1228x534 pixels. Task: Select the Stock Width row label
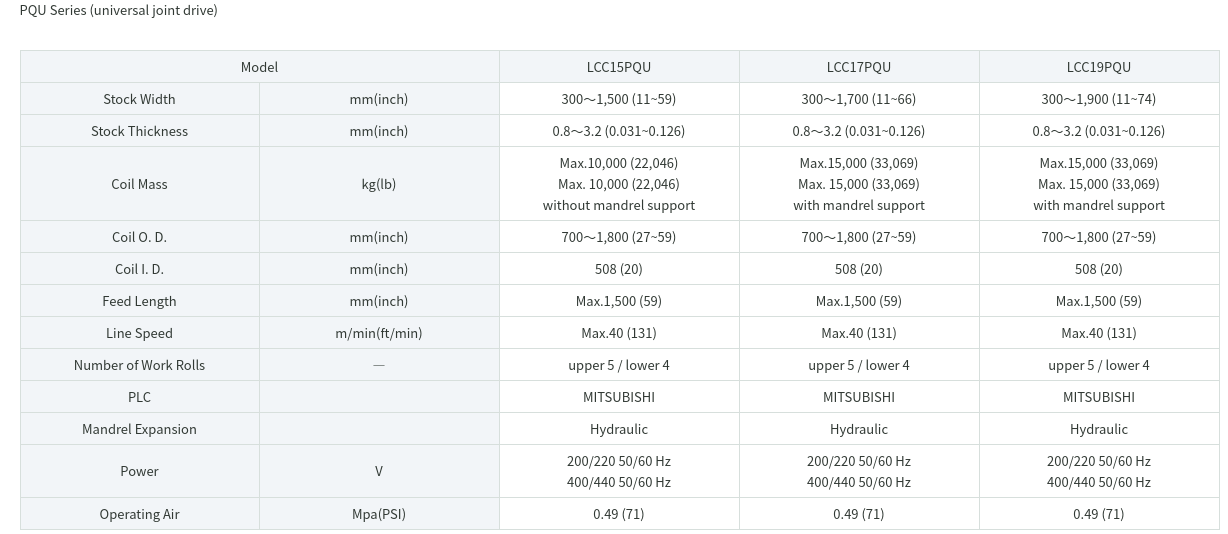pos(140,99)
